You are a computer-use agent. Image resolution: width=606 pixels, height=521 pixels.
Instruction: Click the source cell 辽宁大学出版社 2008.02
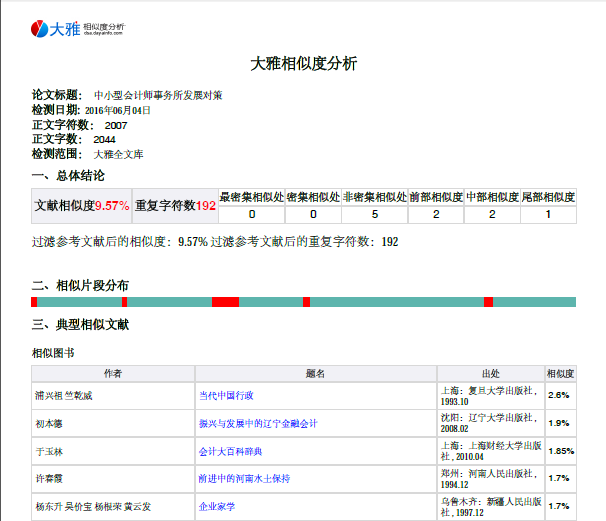491,423
